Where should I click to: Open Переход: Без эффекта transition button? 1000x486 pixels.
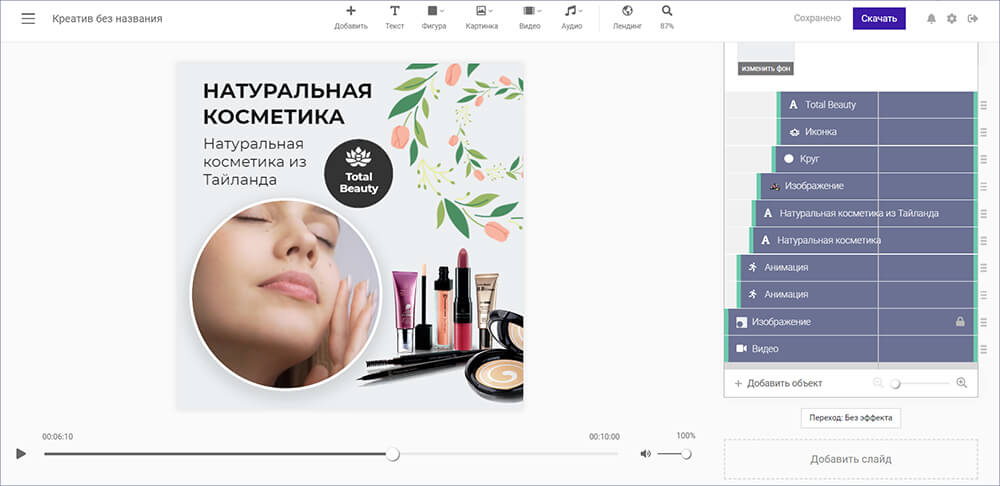tap(851, 418)
